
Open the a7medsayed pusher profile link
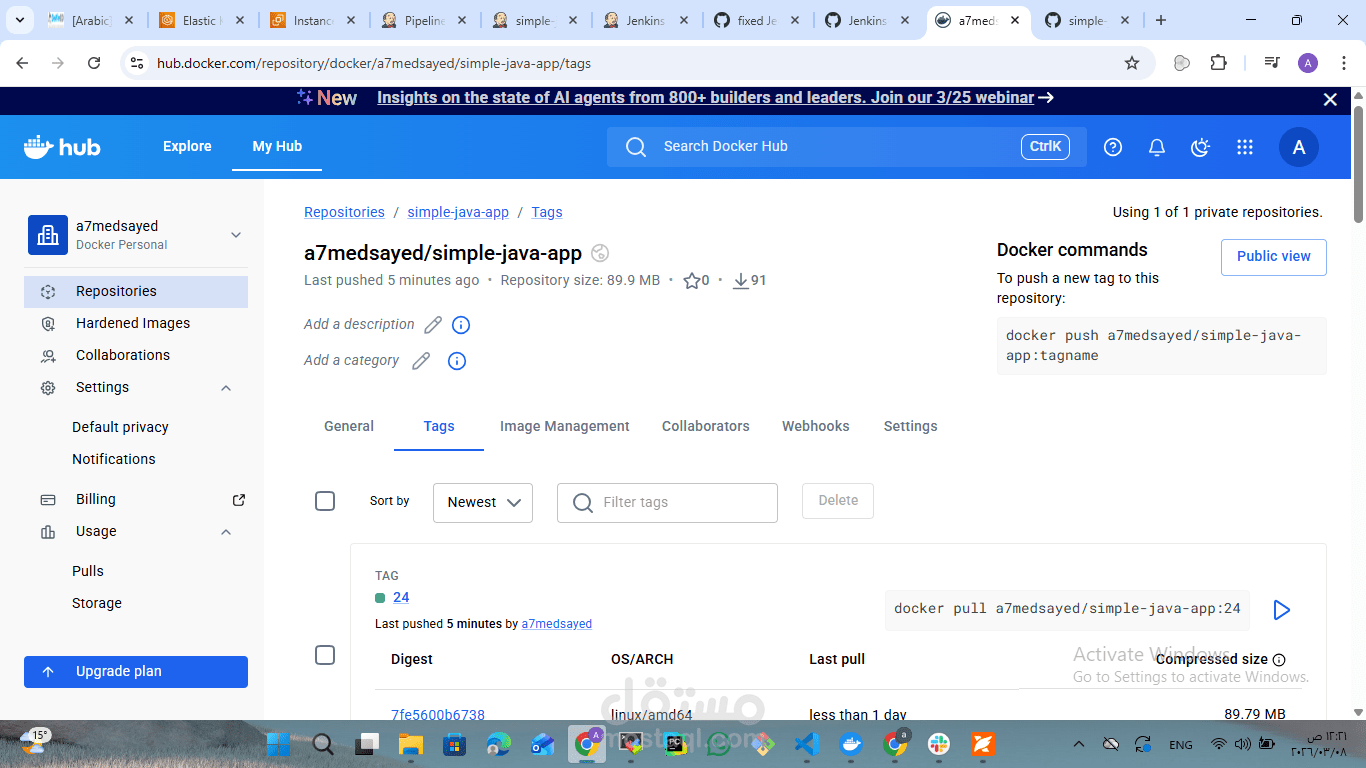(x=557, y=624)
